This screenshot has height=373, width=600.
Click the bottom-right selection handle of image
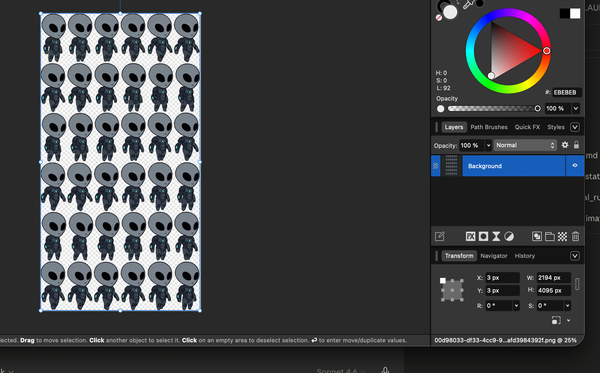click(200, 311)
